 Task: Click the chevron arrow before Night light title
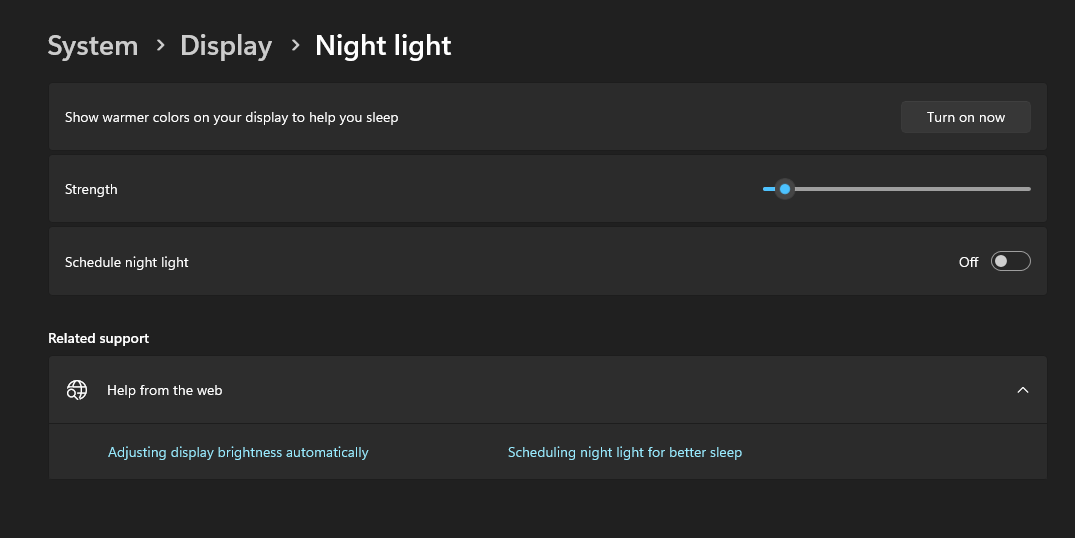(x=295, y=45)
